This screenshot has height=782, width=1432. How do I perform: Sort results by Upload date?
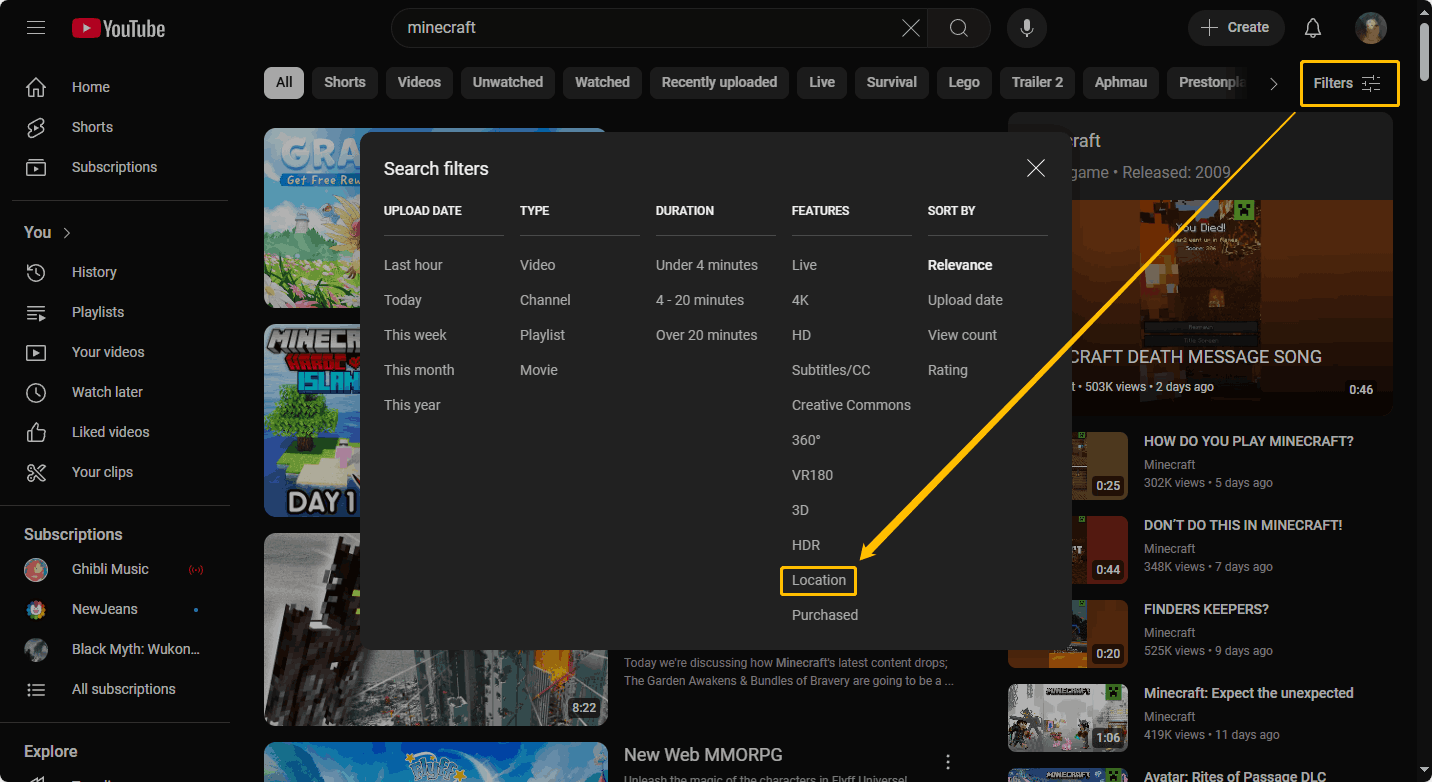965,300
